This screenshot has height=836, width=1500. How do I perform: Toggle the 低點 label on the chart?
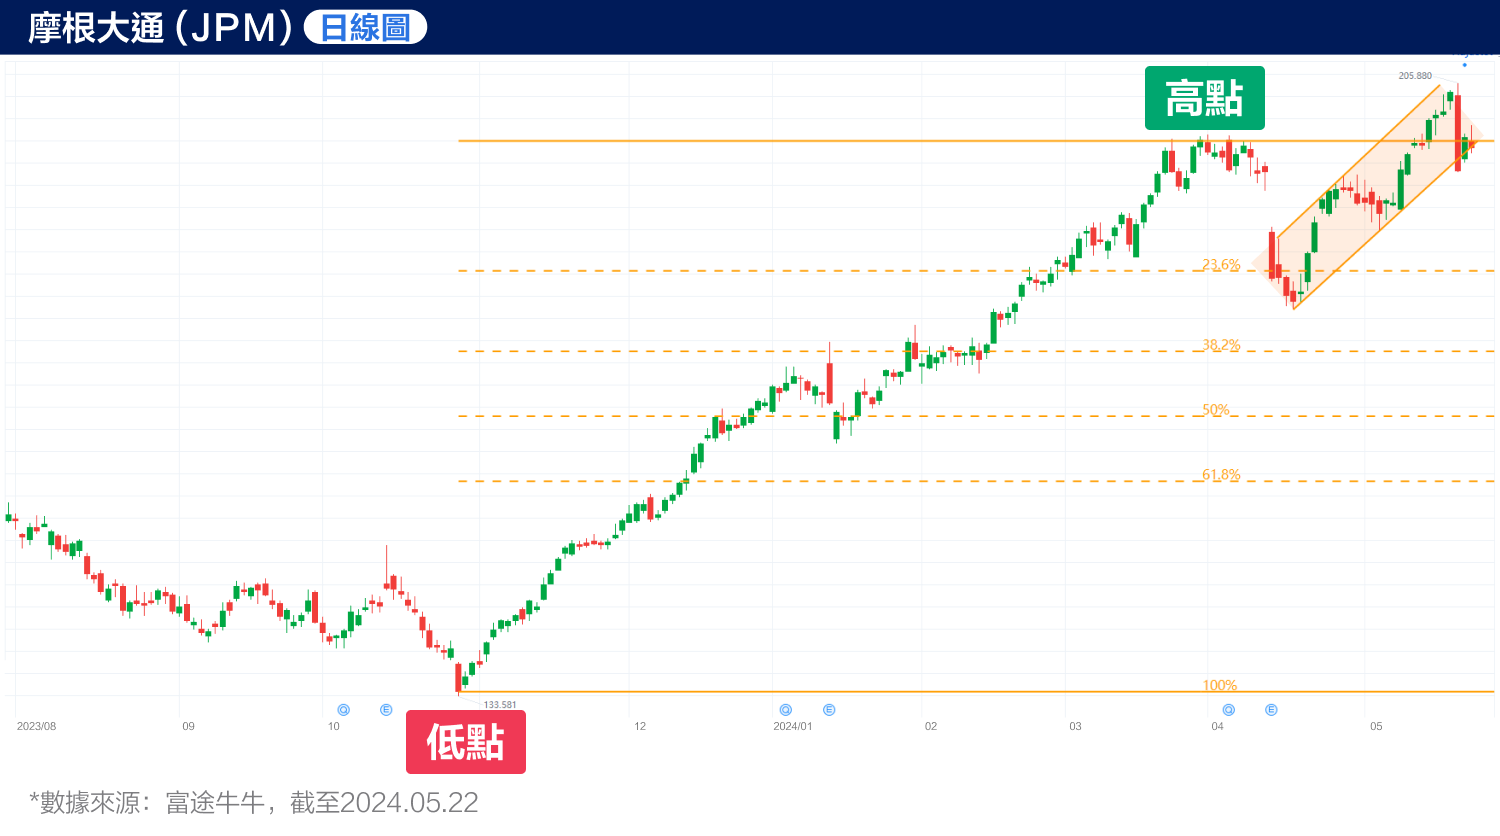pos(466,742)
